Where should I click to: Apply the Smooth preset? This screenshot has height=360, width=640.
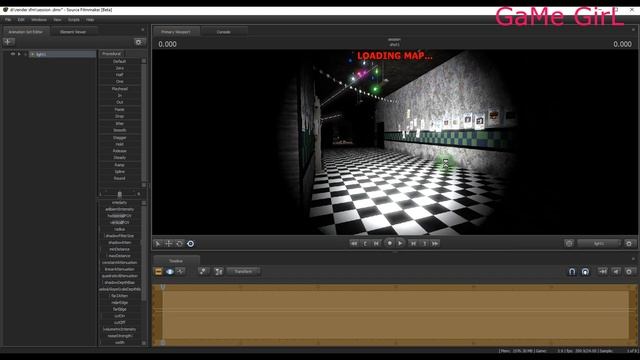(x=120, y=130)
